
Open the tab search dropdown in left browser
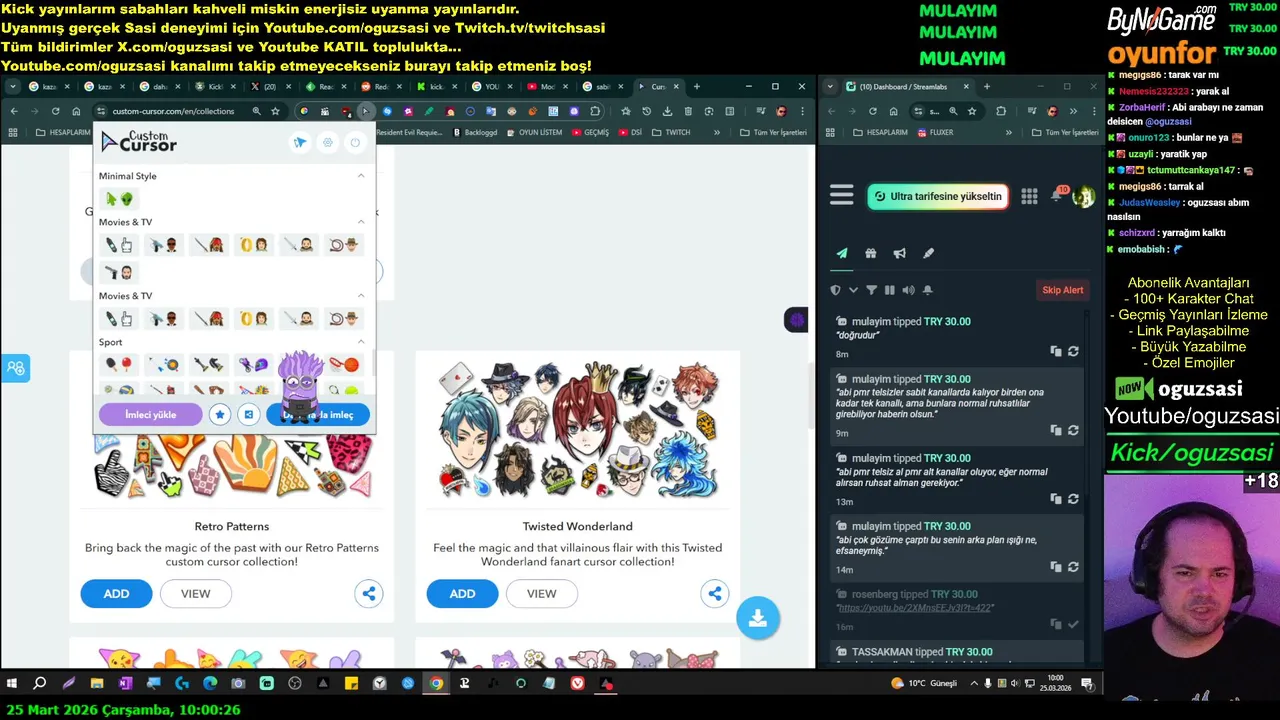[x=13, y=86]
